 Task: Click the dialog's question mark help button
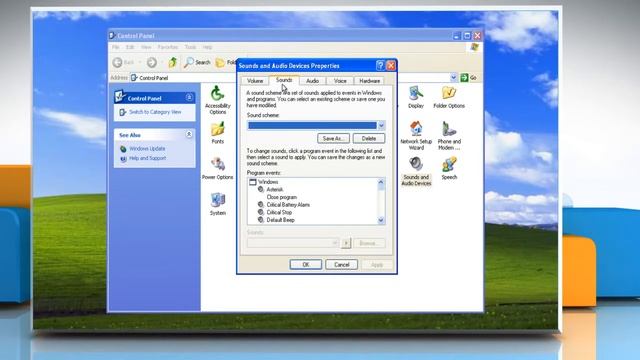tap(380, 65)
